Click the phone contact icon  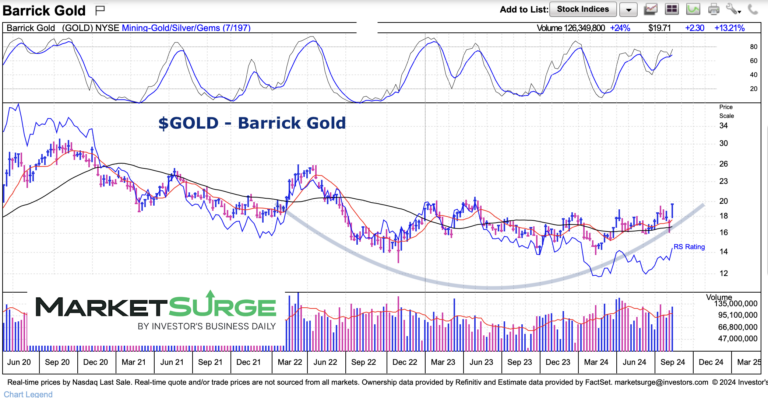coord(753,9)
